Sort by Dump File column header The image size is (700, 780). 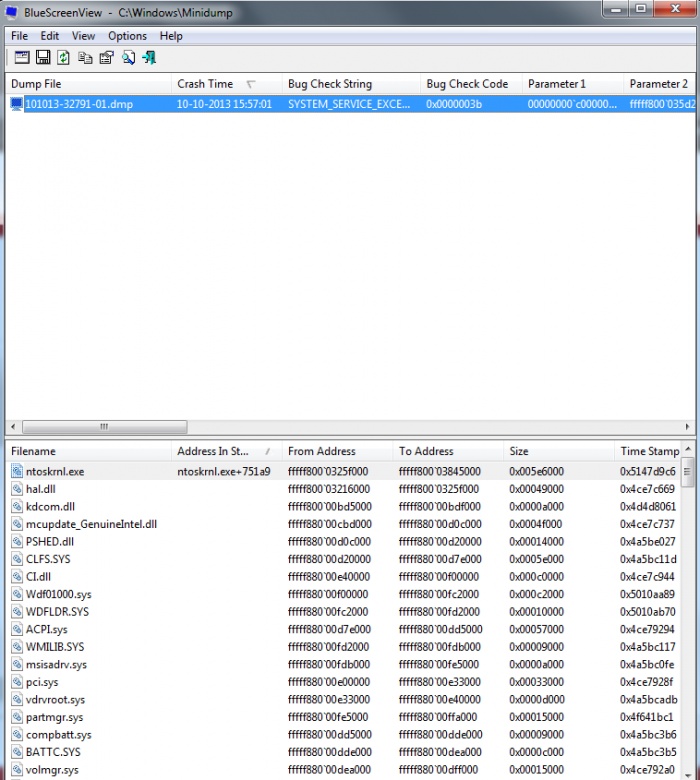coord(89,84)
